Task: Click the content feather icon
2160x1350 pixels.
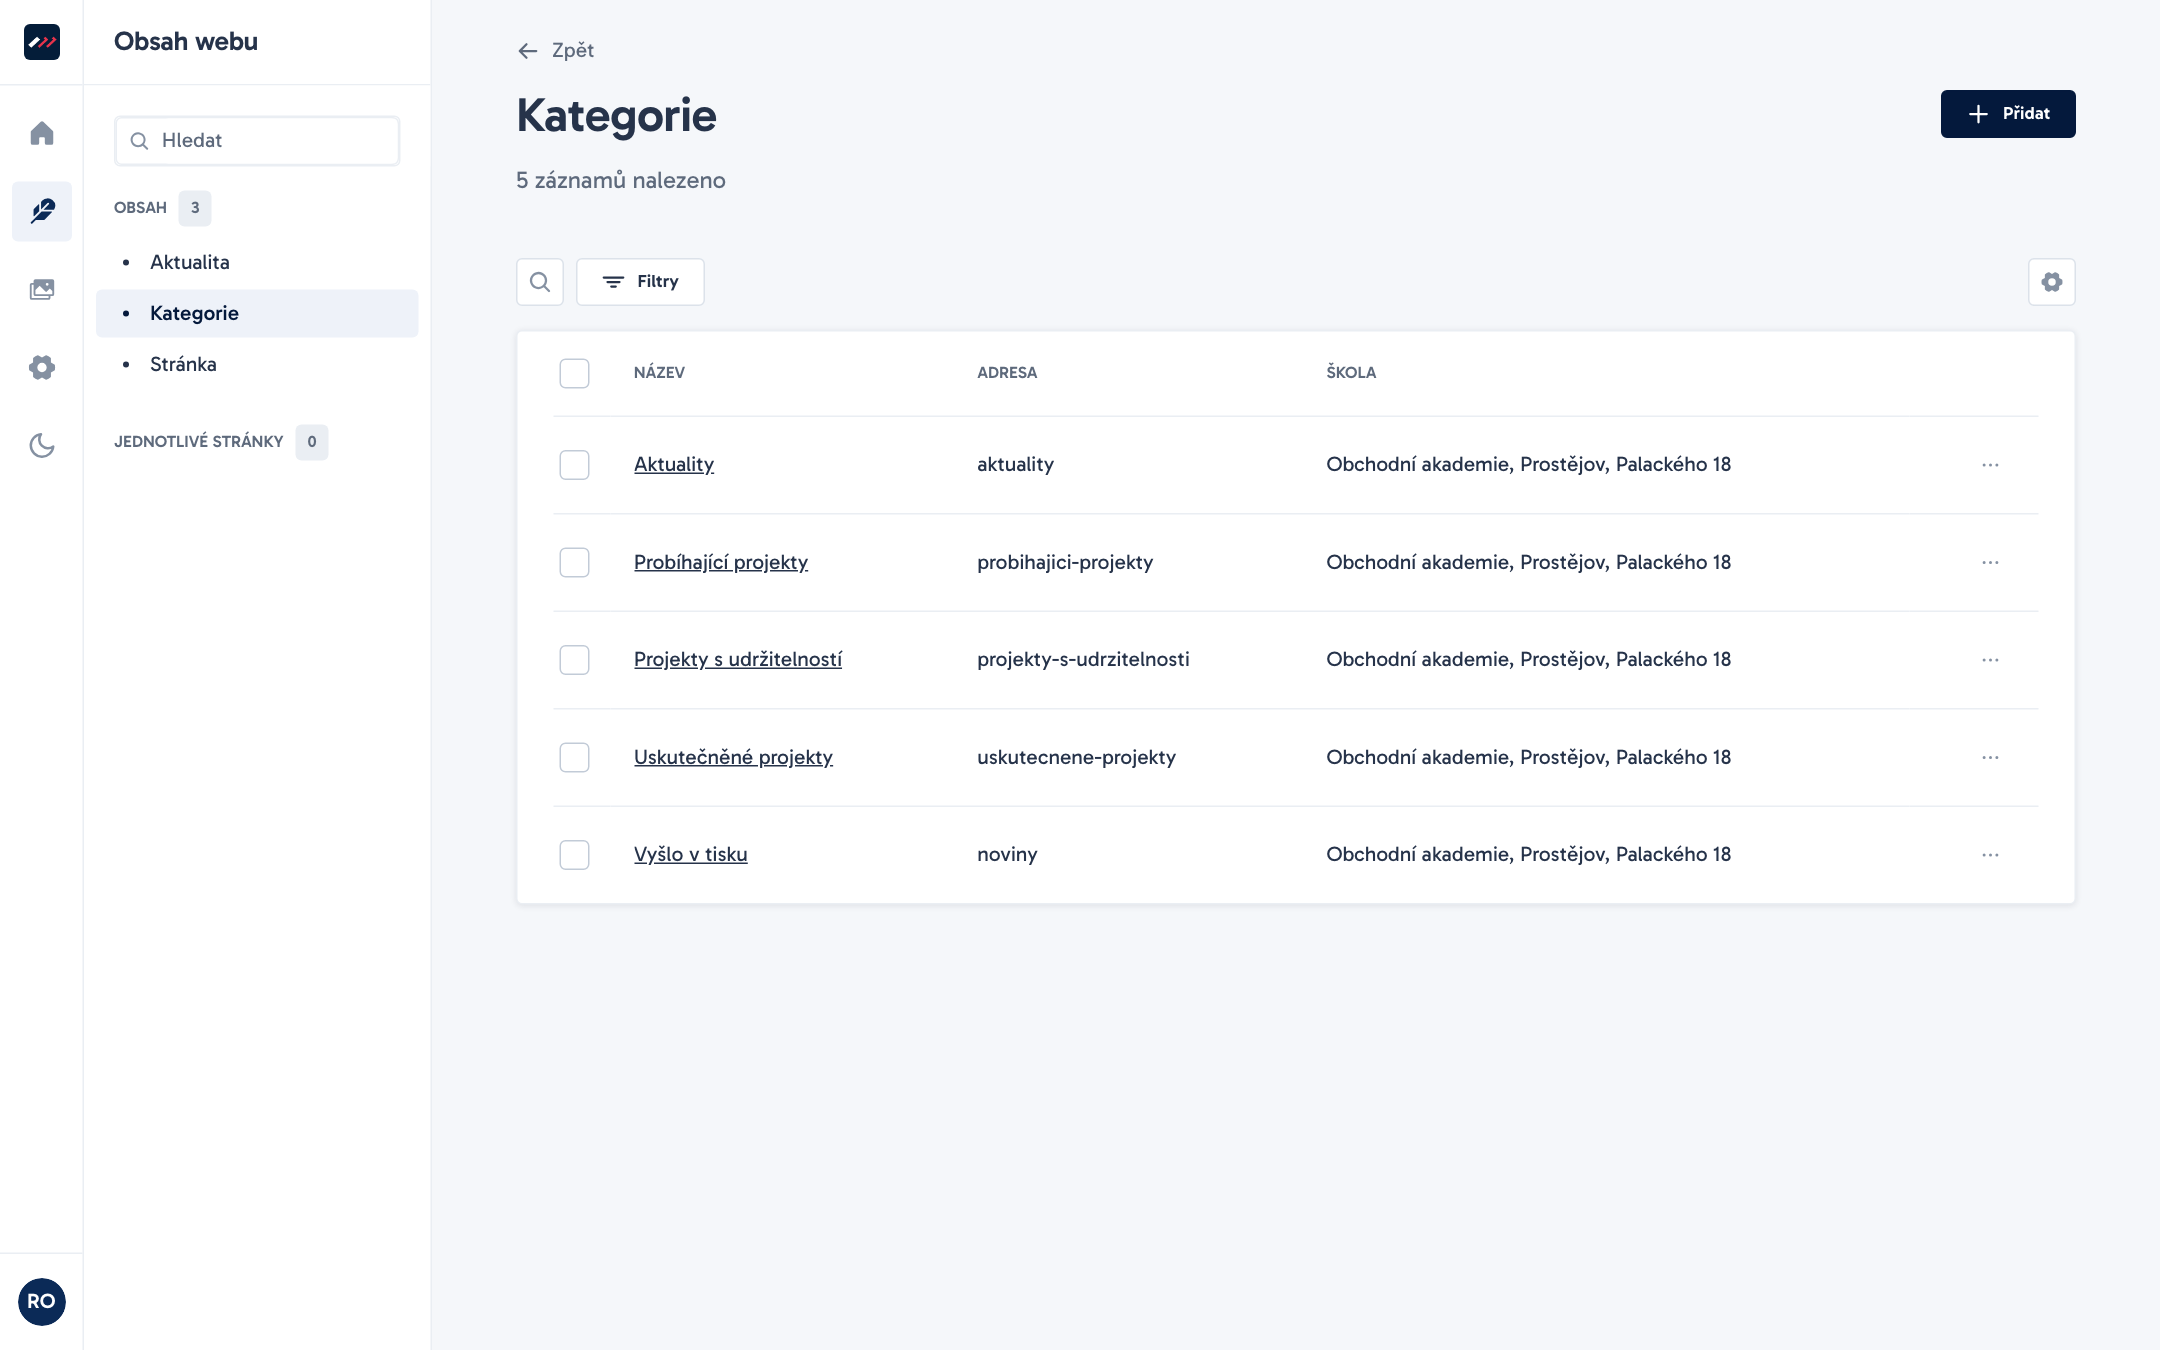Action: point(42,211)
